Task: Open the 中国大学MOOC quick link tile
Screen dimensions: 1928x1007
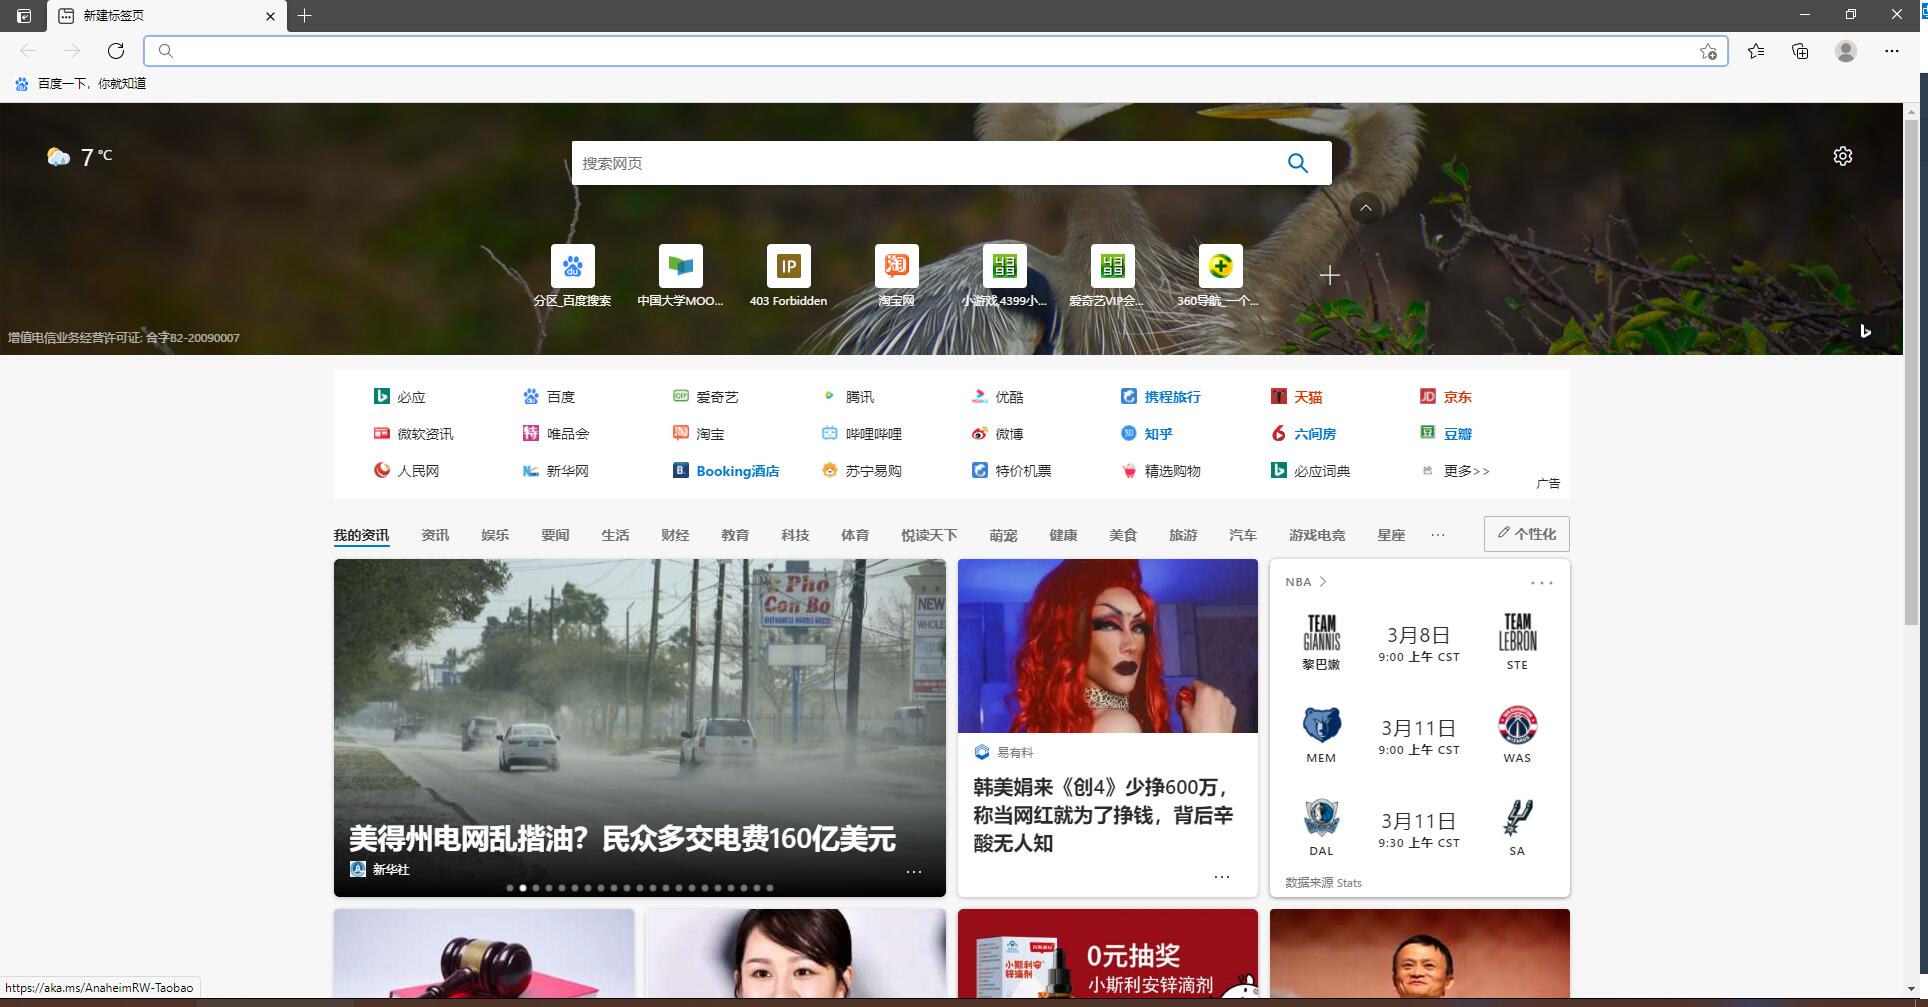Action: (x=680, y=276)
